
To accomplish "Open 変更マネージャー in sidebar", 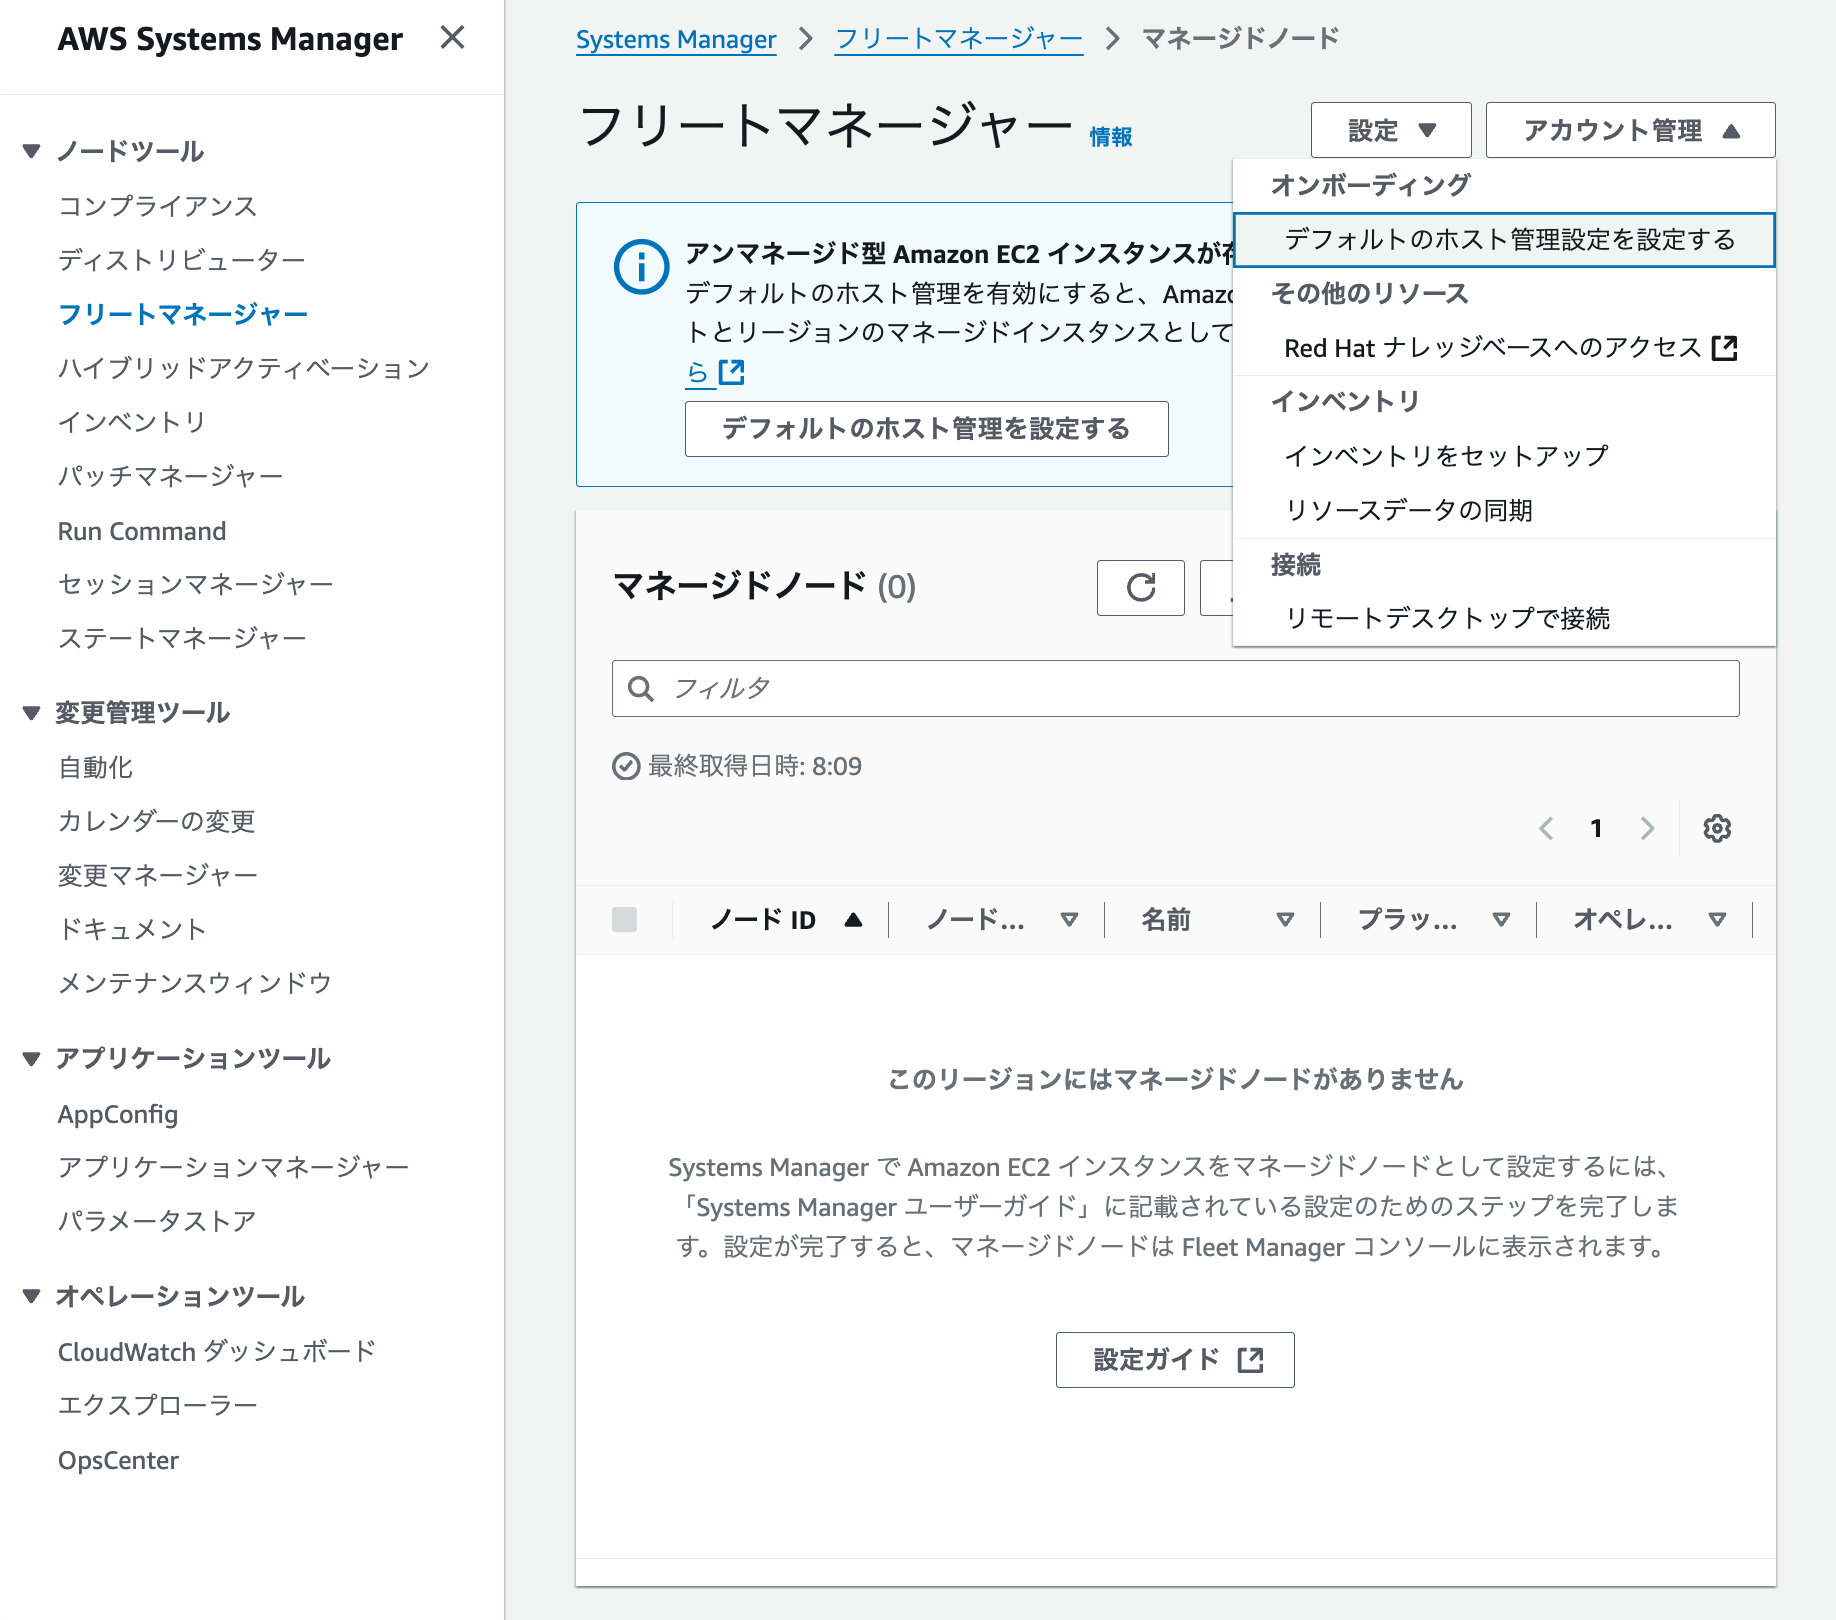I will 158,875.
